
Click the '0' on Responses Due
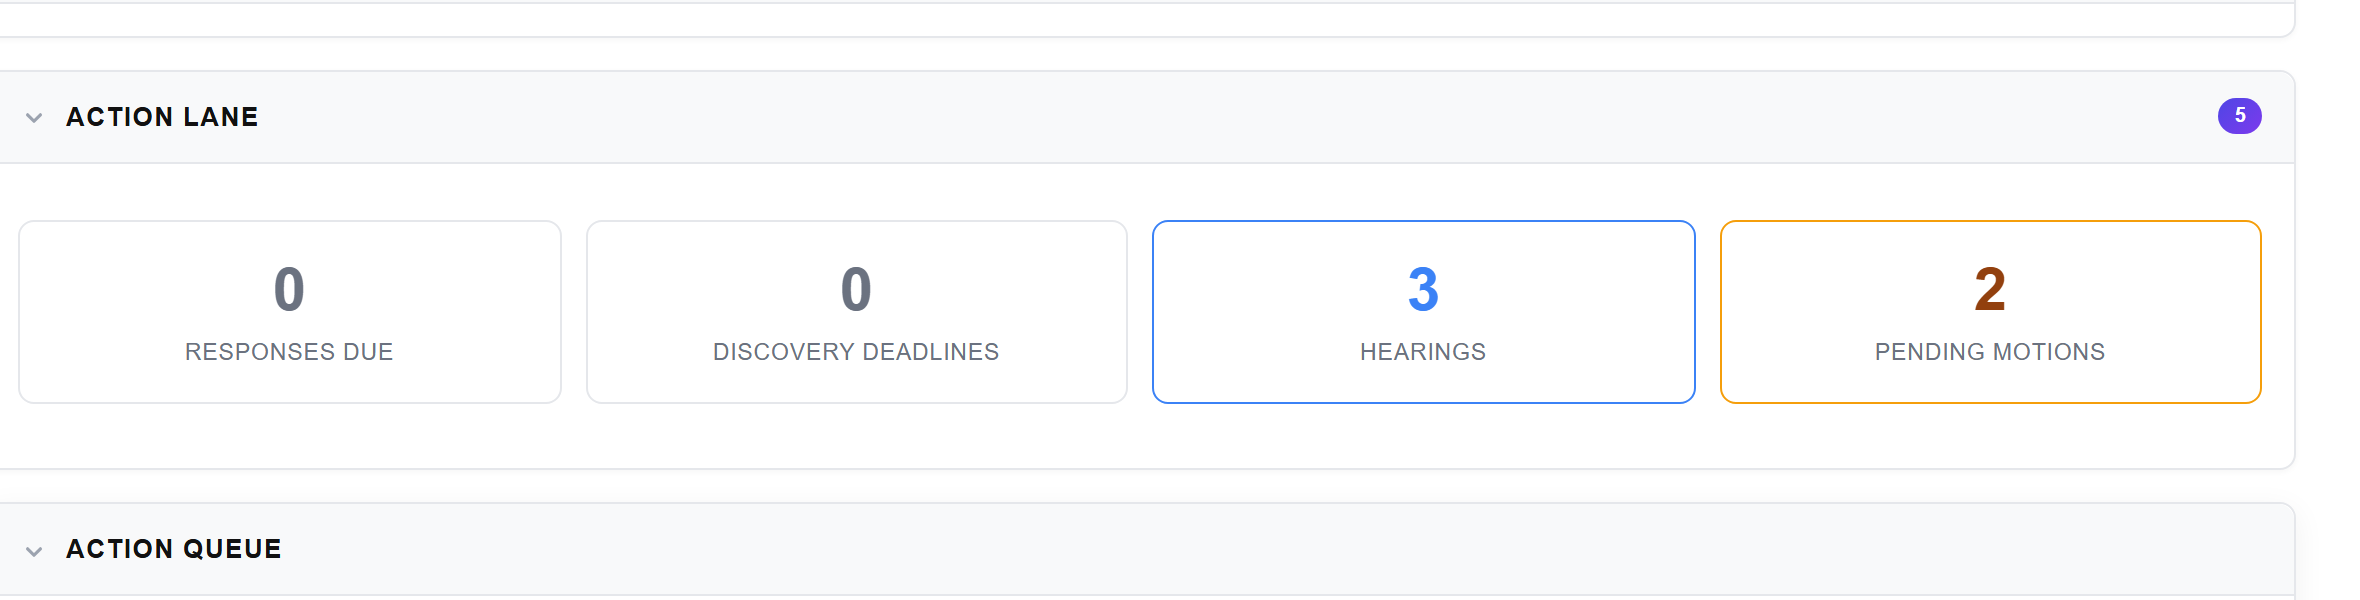(x=289, y=290)
